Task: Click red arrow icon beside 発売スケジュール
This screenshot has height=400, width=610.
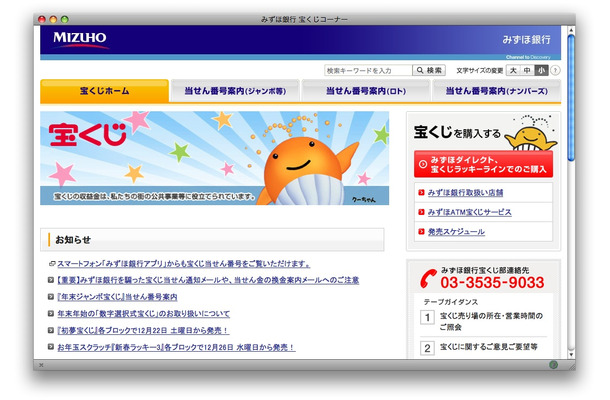Action: pos(421,232)
